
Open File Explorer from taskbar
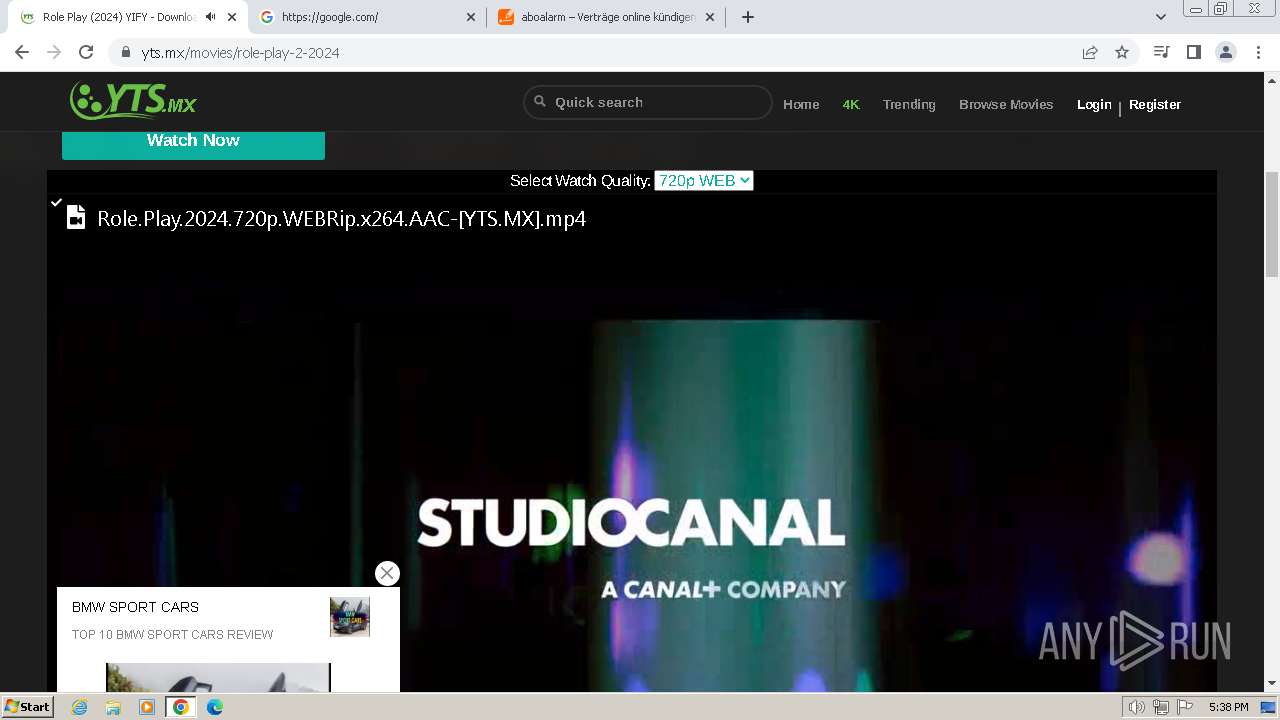(x=113, y=707)
